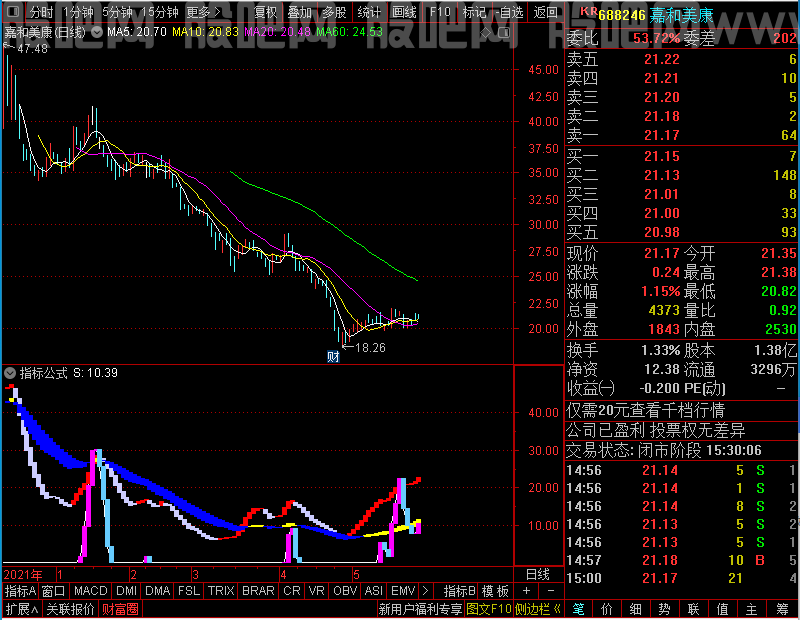Image resolution: width=800 pixels, height=620 pixels.
Task: Click 卖一 price 21.17
Action: pos(662,136)
